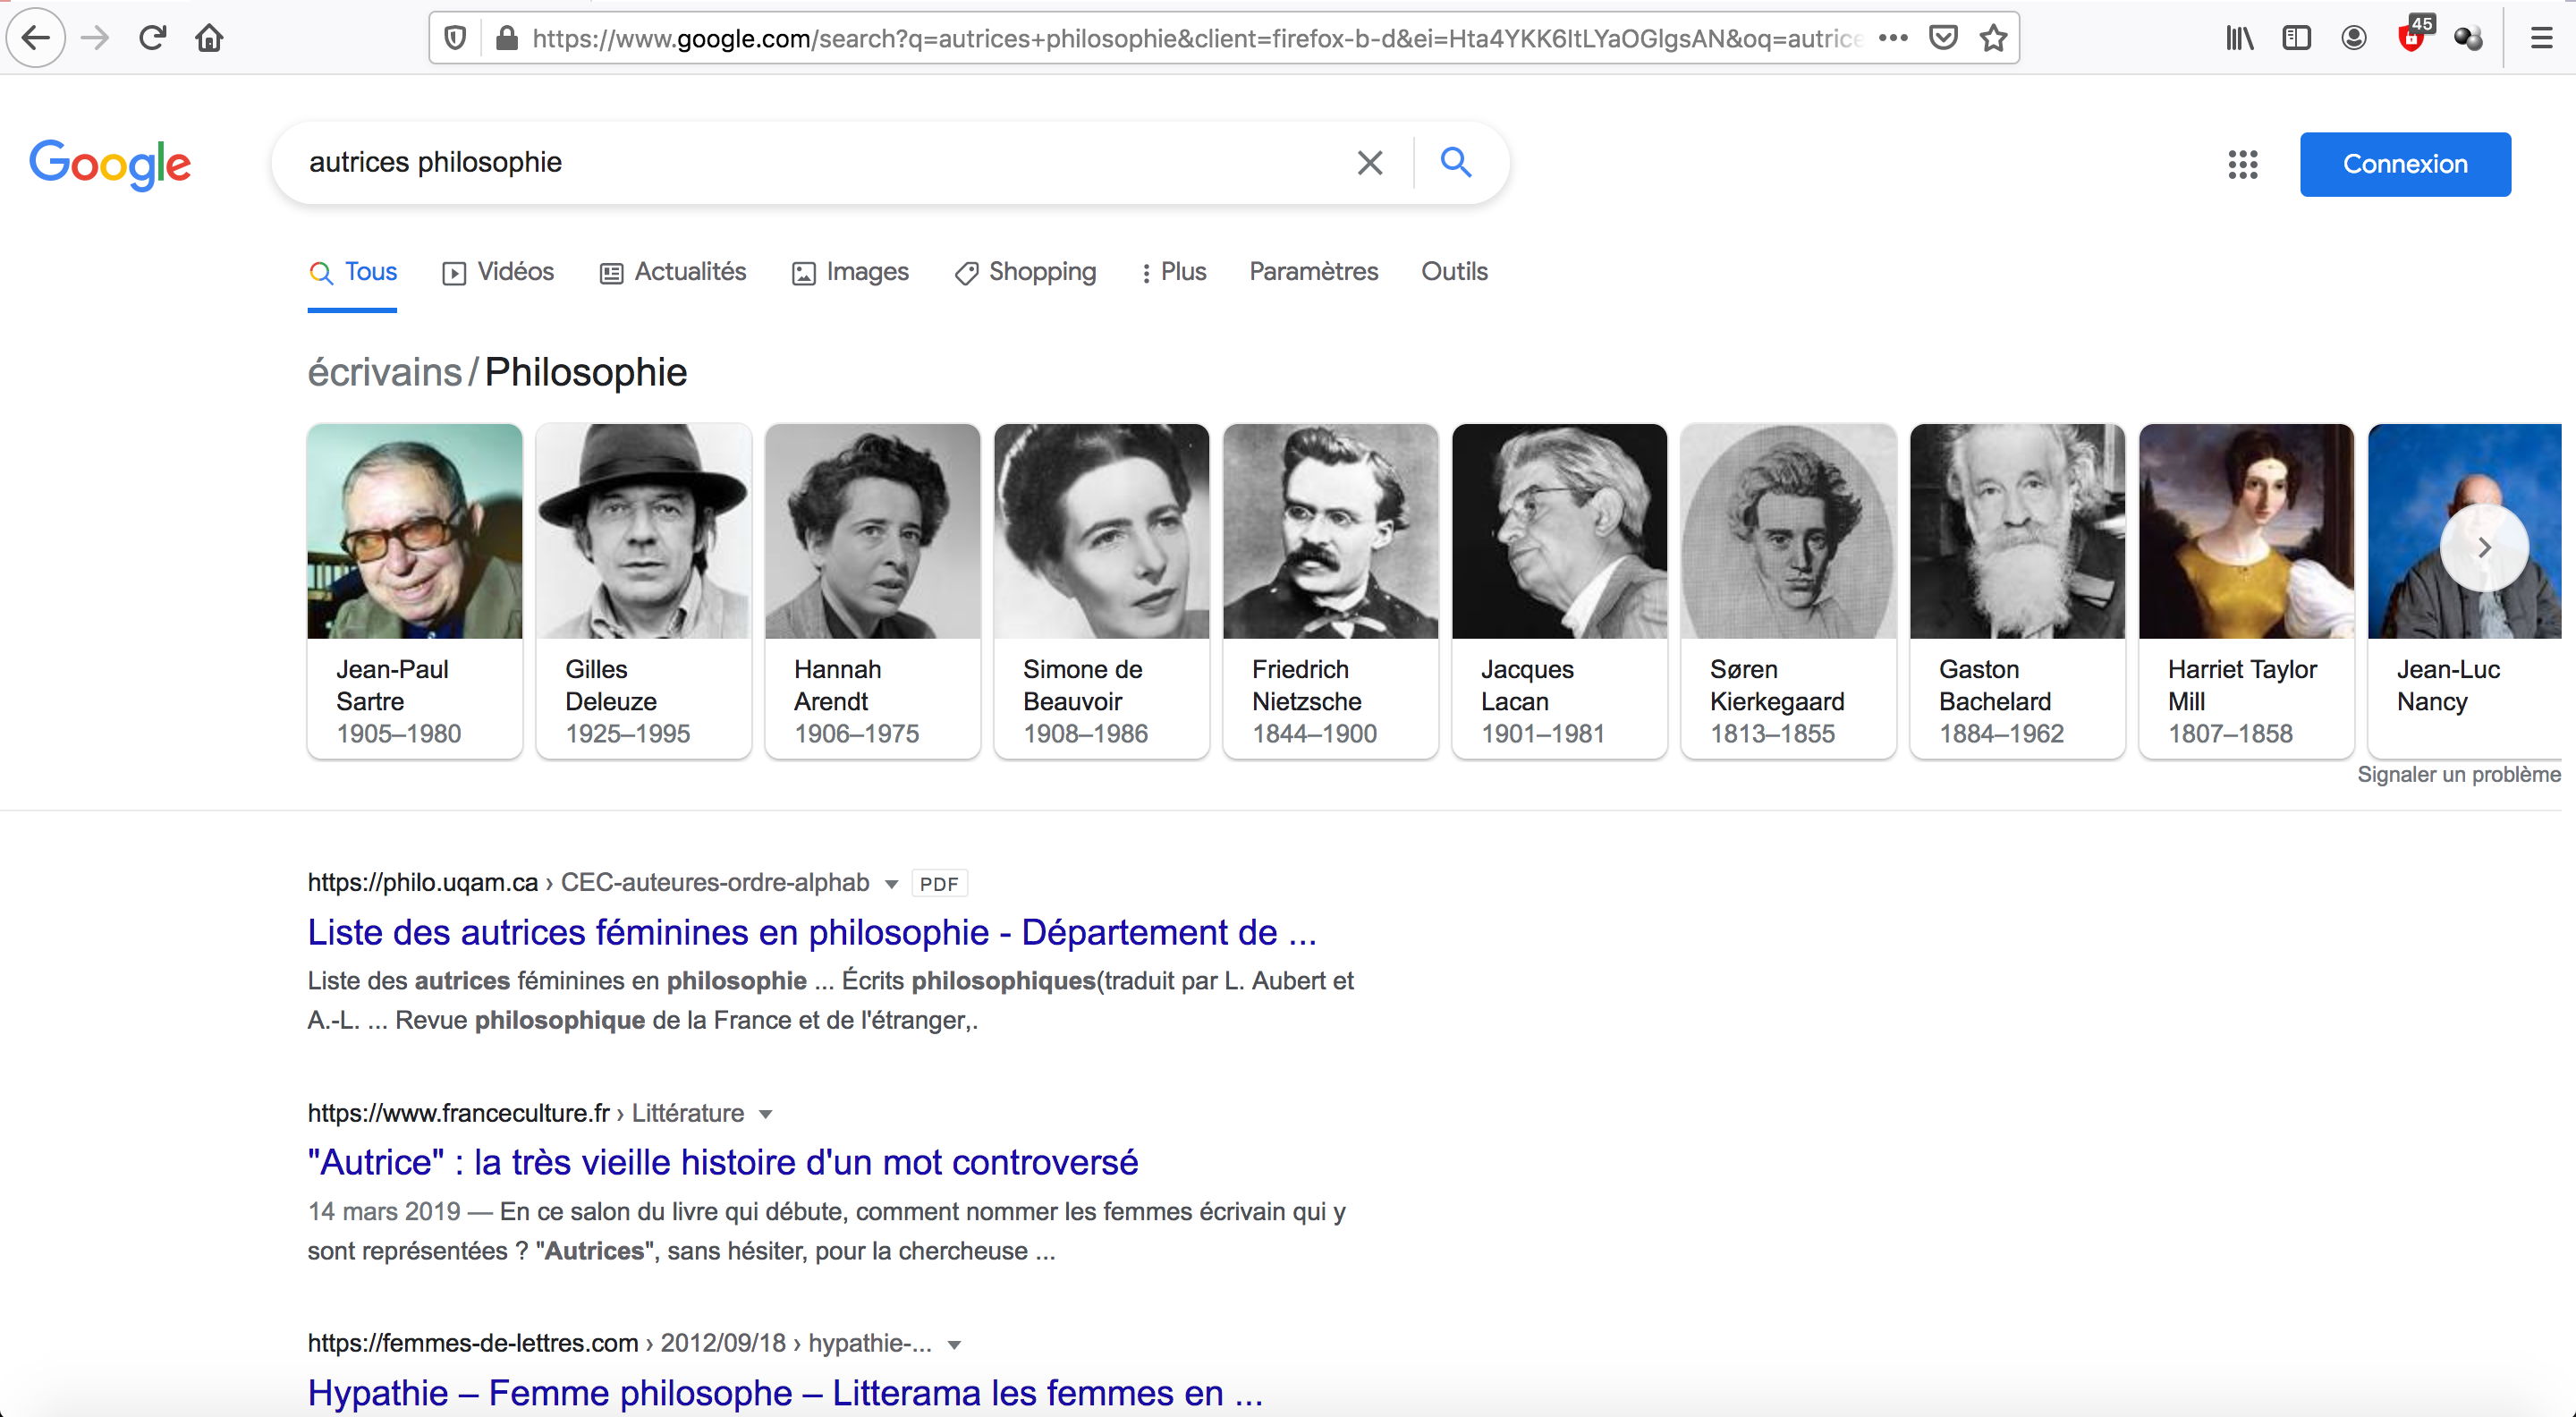This screenshot has height=1417, width=2576.
Task: Open the Firefox library icon
Action: click(2239, 38)
